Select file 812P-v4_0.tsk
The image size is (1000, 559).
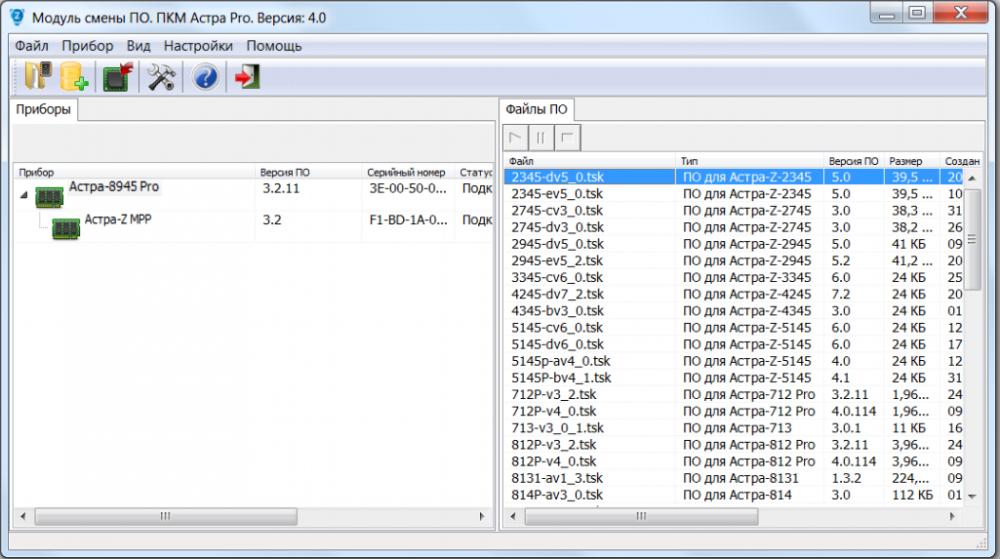coord(554,461)
